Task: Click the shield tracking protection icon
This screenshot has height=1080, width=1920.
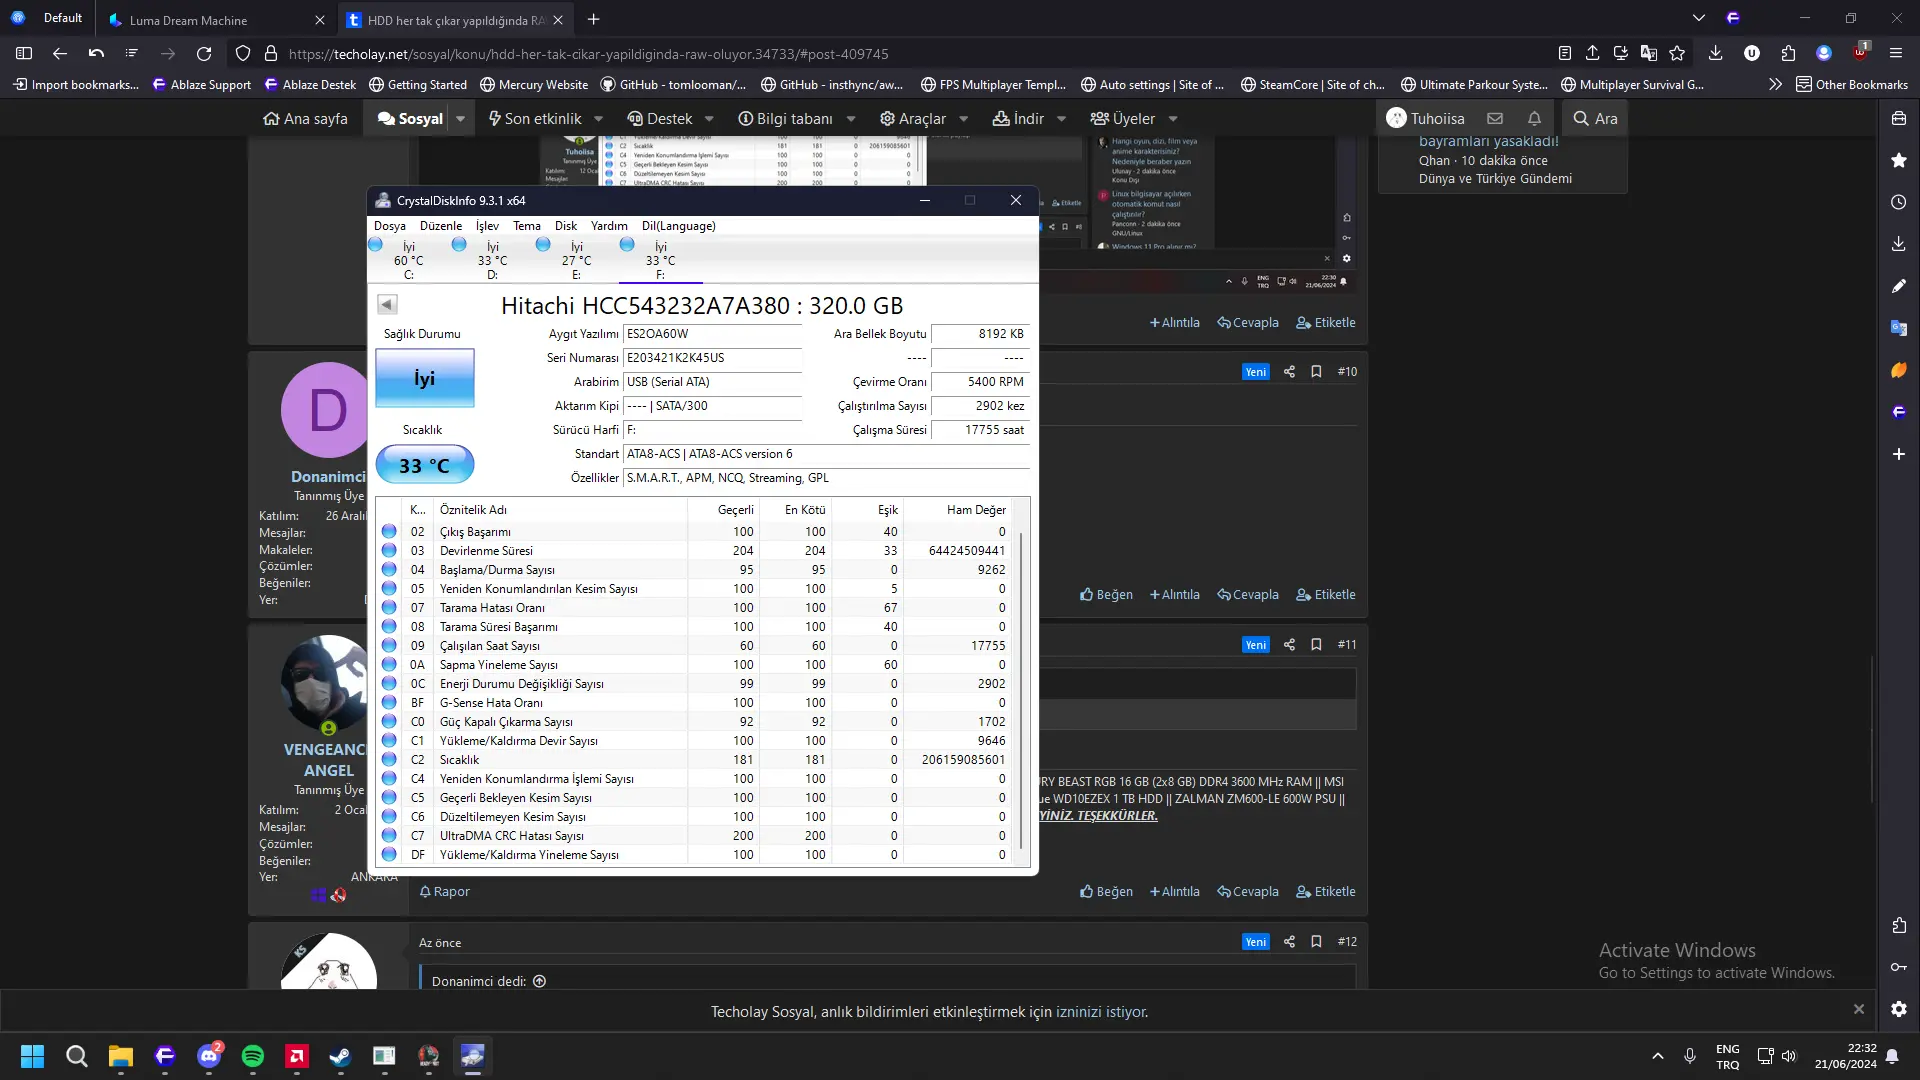Action: coord(243,54)
